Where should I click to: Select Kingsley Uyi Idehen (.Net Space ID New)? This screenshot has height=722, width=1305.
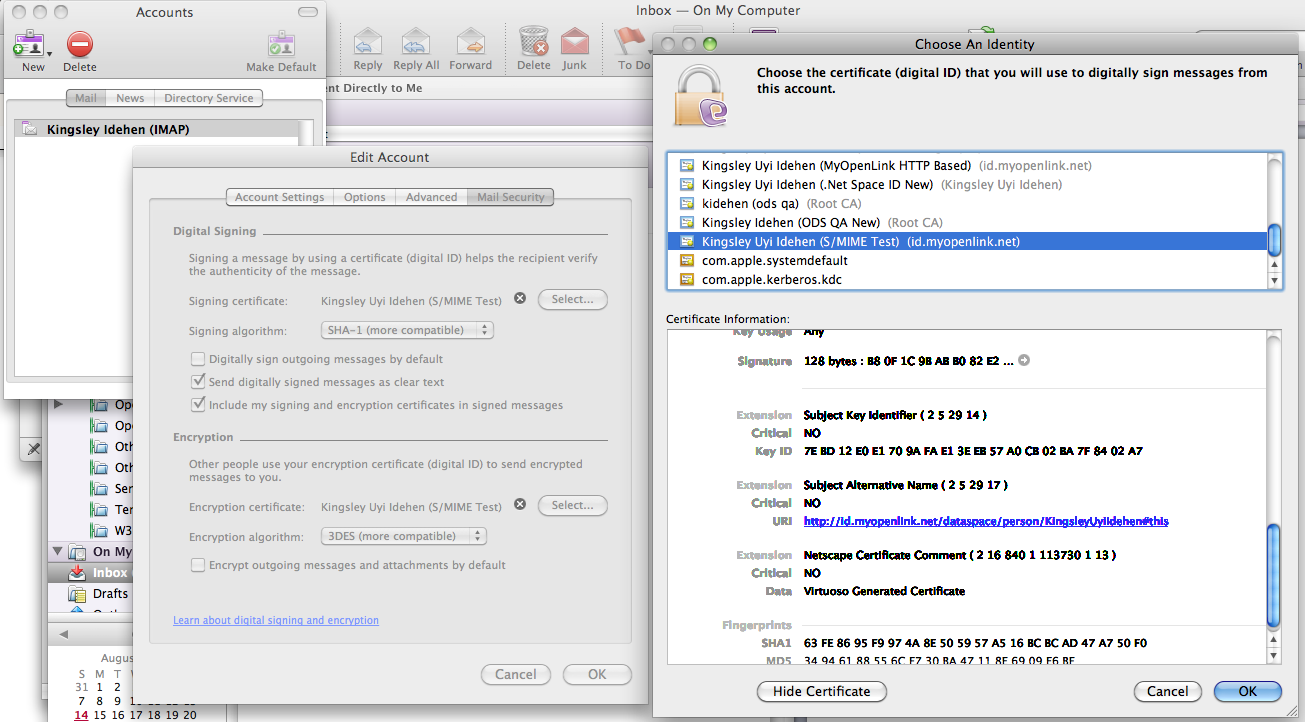pos(967,184)
